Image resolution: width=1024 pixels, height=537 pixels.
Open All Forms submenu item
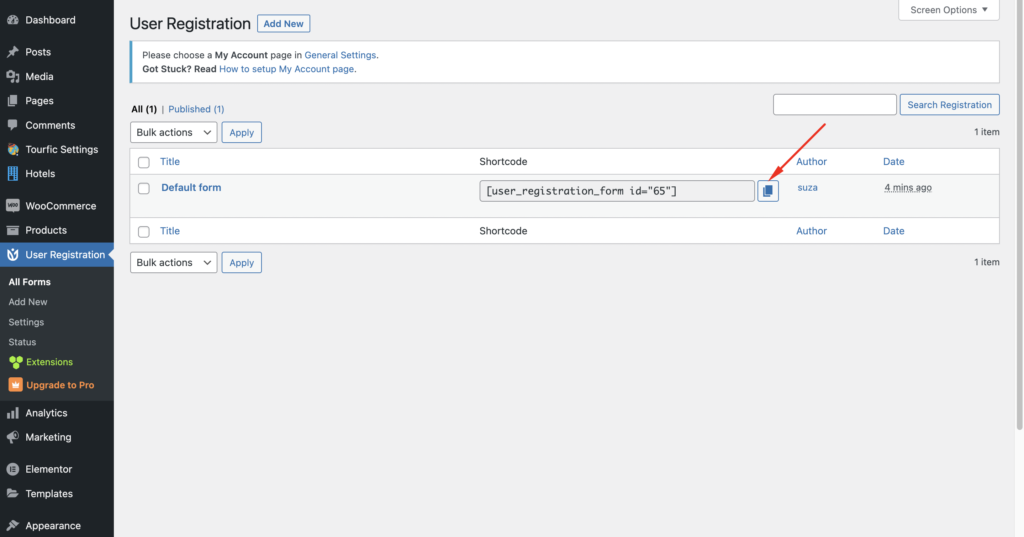click(x=29, y=282)
